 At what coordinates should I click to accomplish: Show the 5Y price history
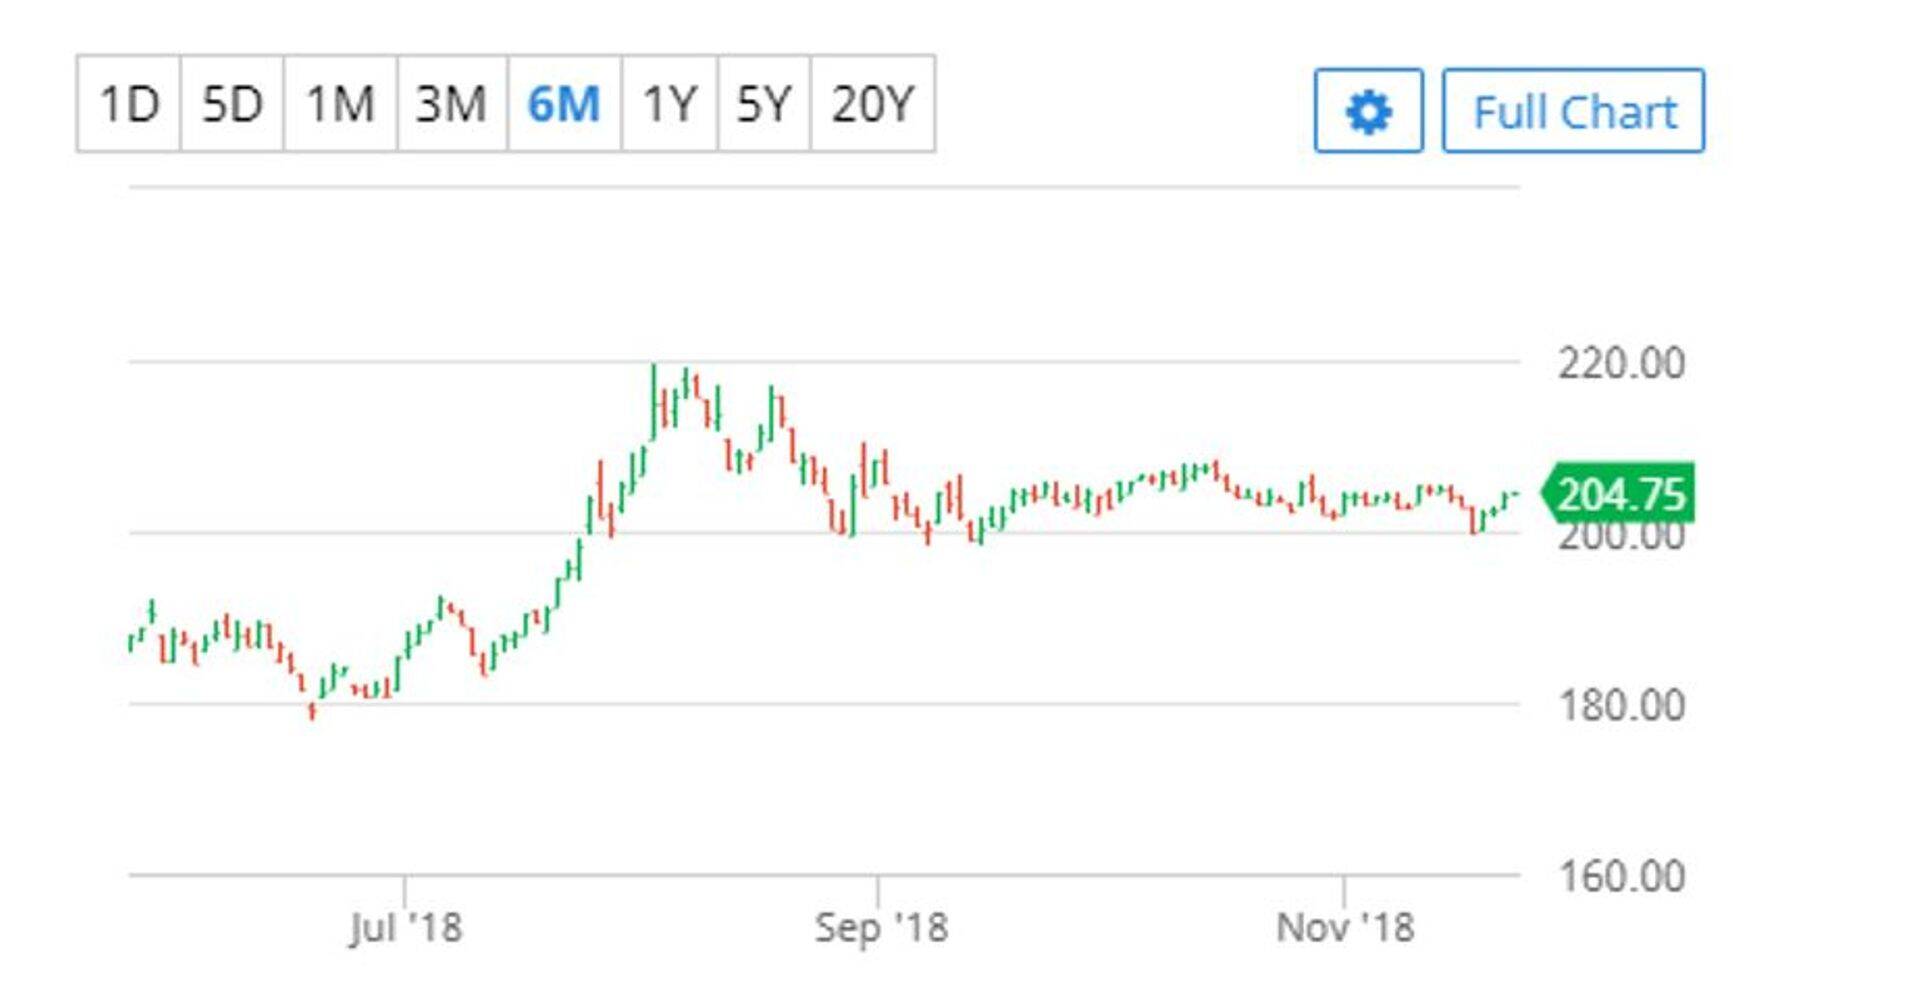point(764,104)
